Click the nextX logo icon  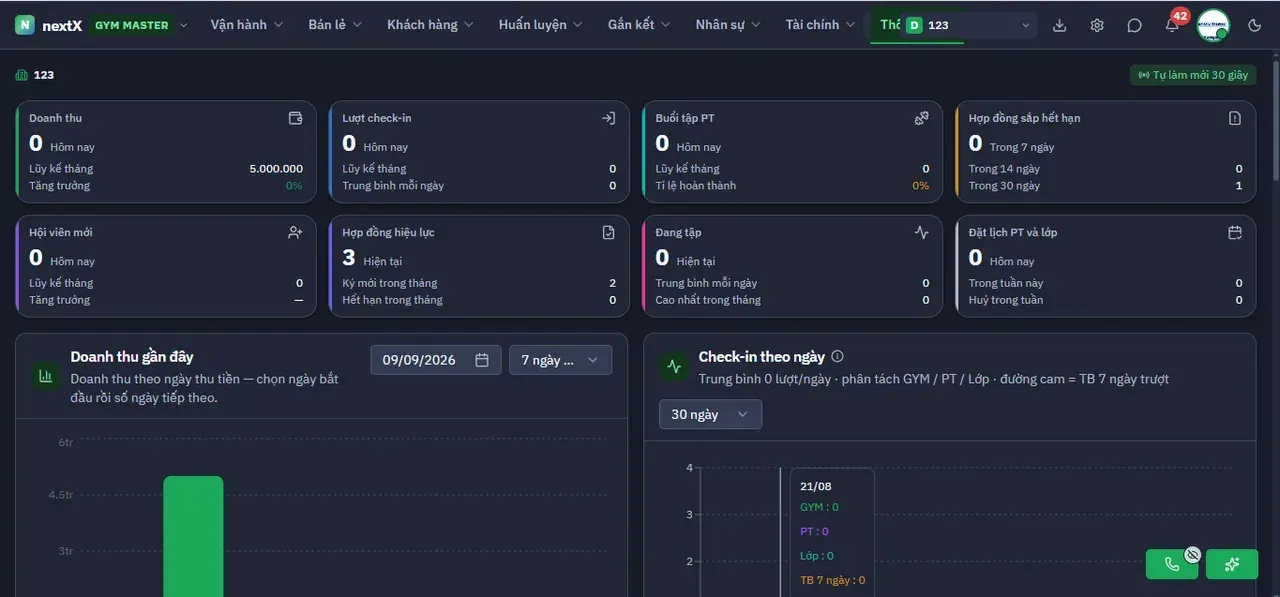(25, 25)
